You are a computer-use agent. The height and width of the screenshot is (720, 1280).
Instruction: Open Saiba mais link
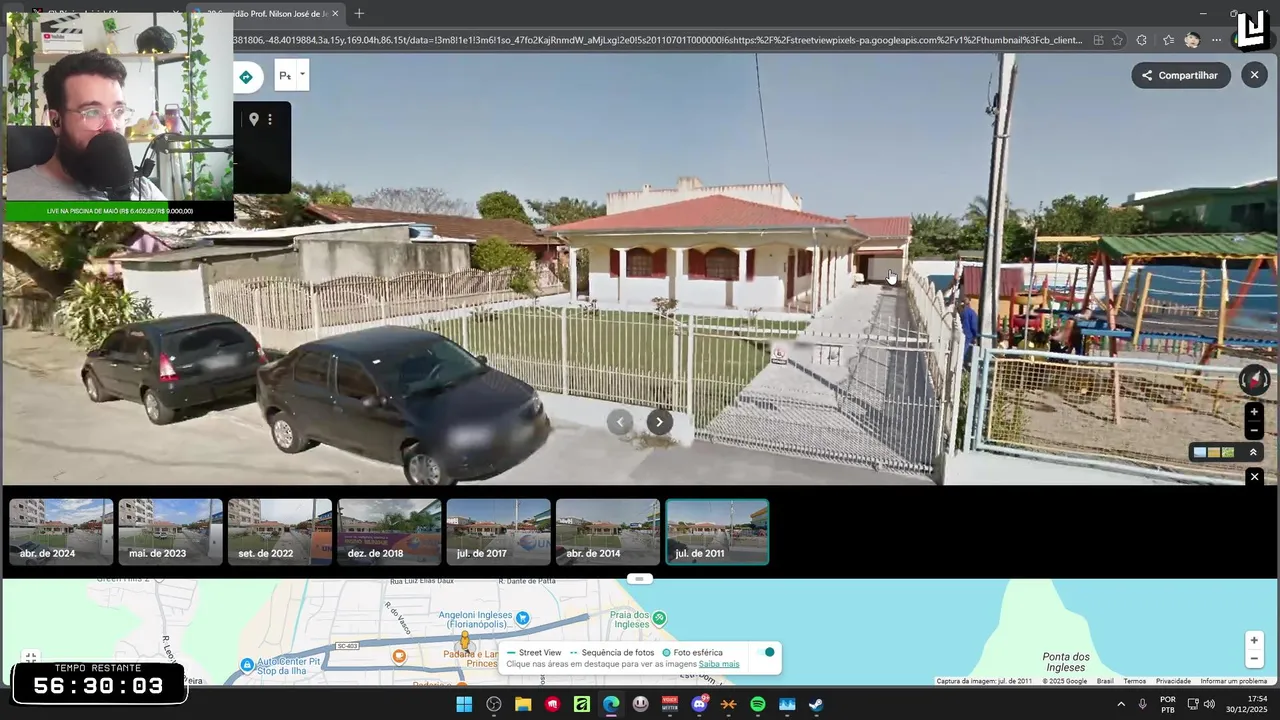[719, 664]
